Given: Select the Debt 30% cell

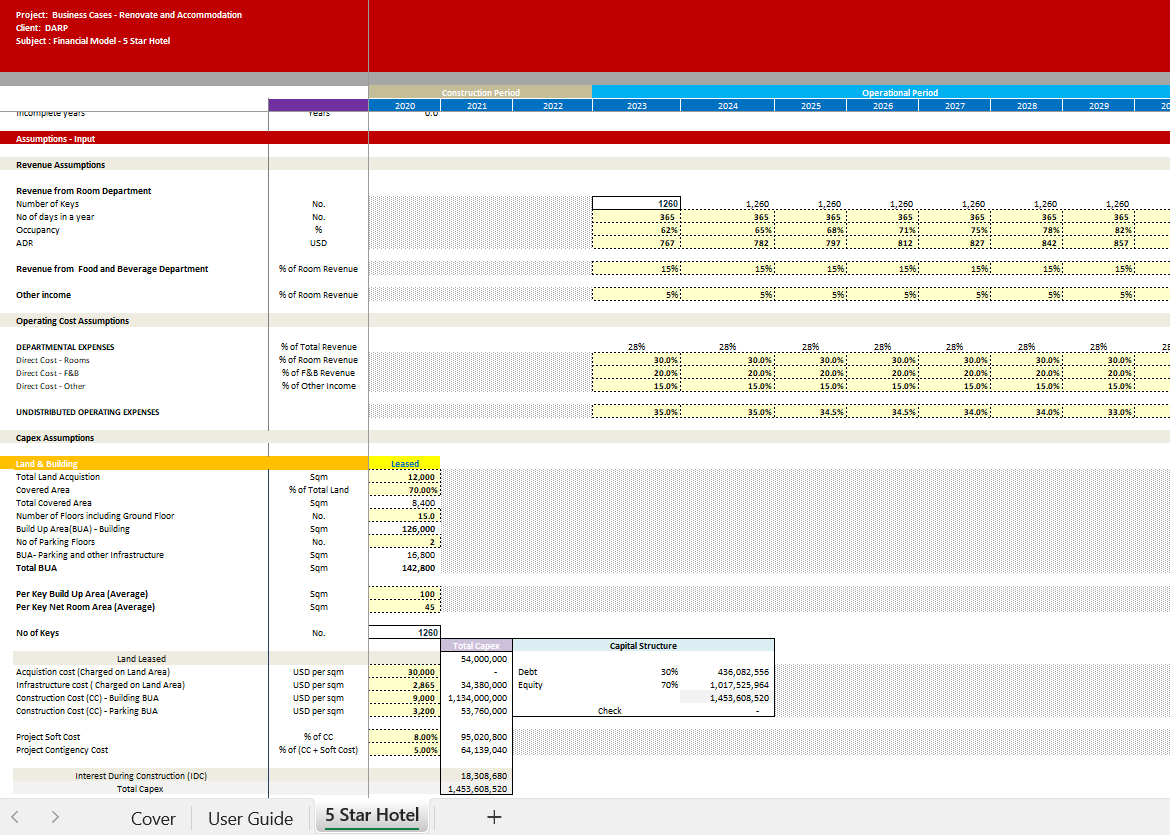Looking at the screenshot, I should pos(668,672).
